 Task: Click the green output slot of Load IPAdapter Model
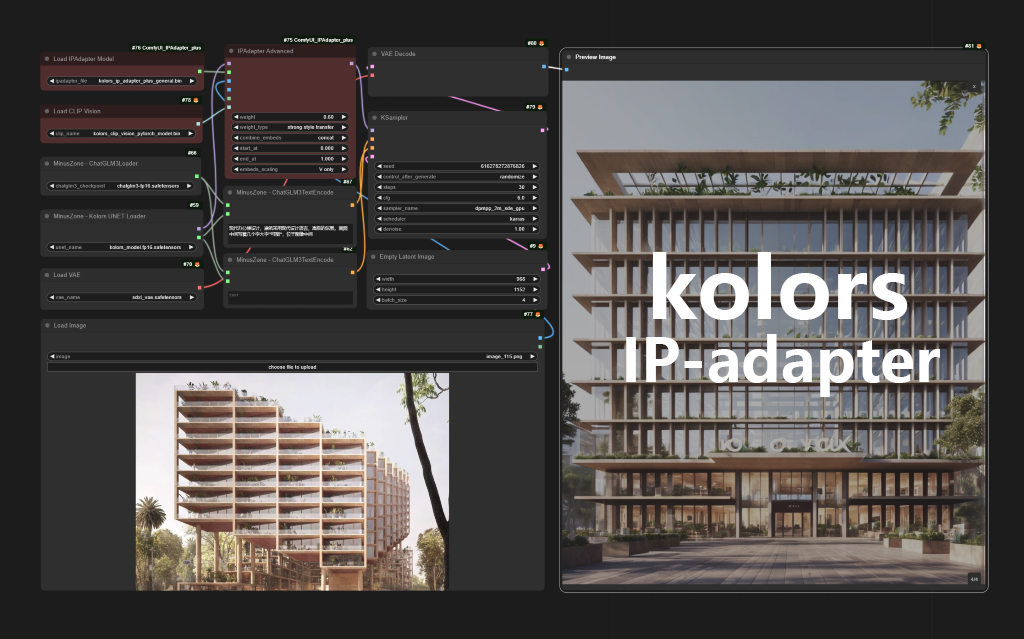coord(199,71)
